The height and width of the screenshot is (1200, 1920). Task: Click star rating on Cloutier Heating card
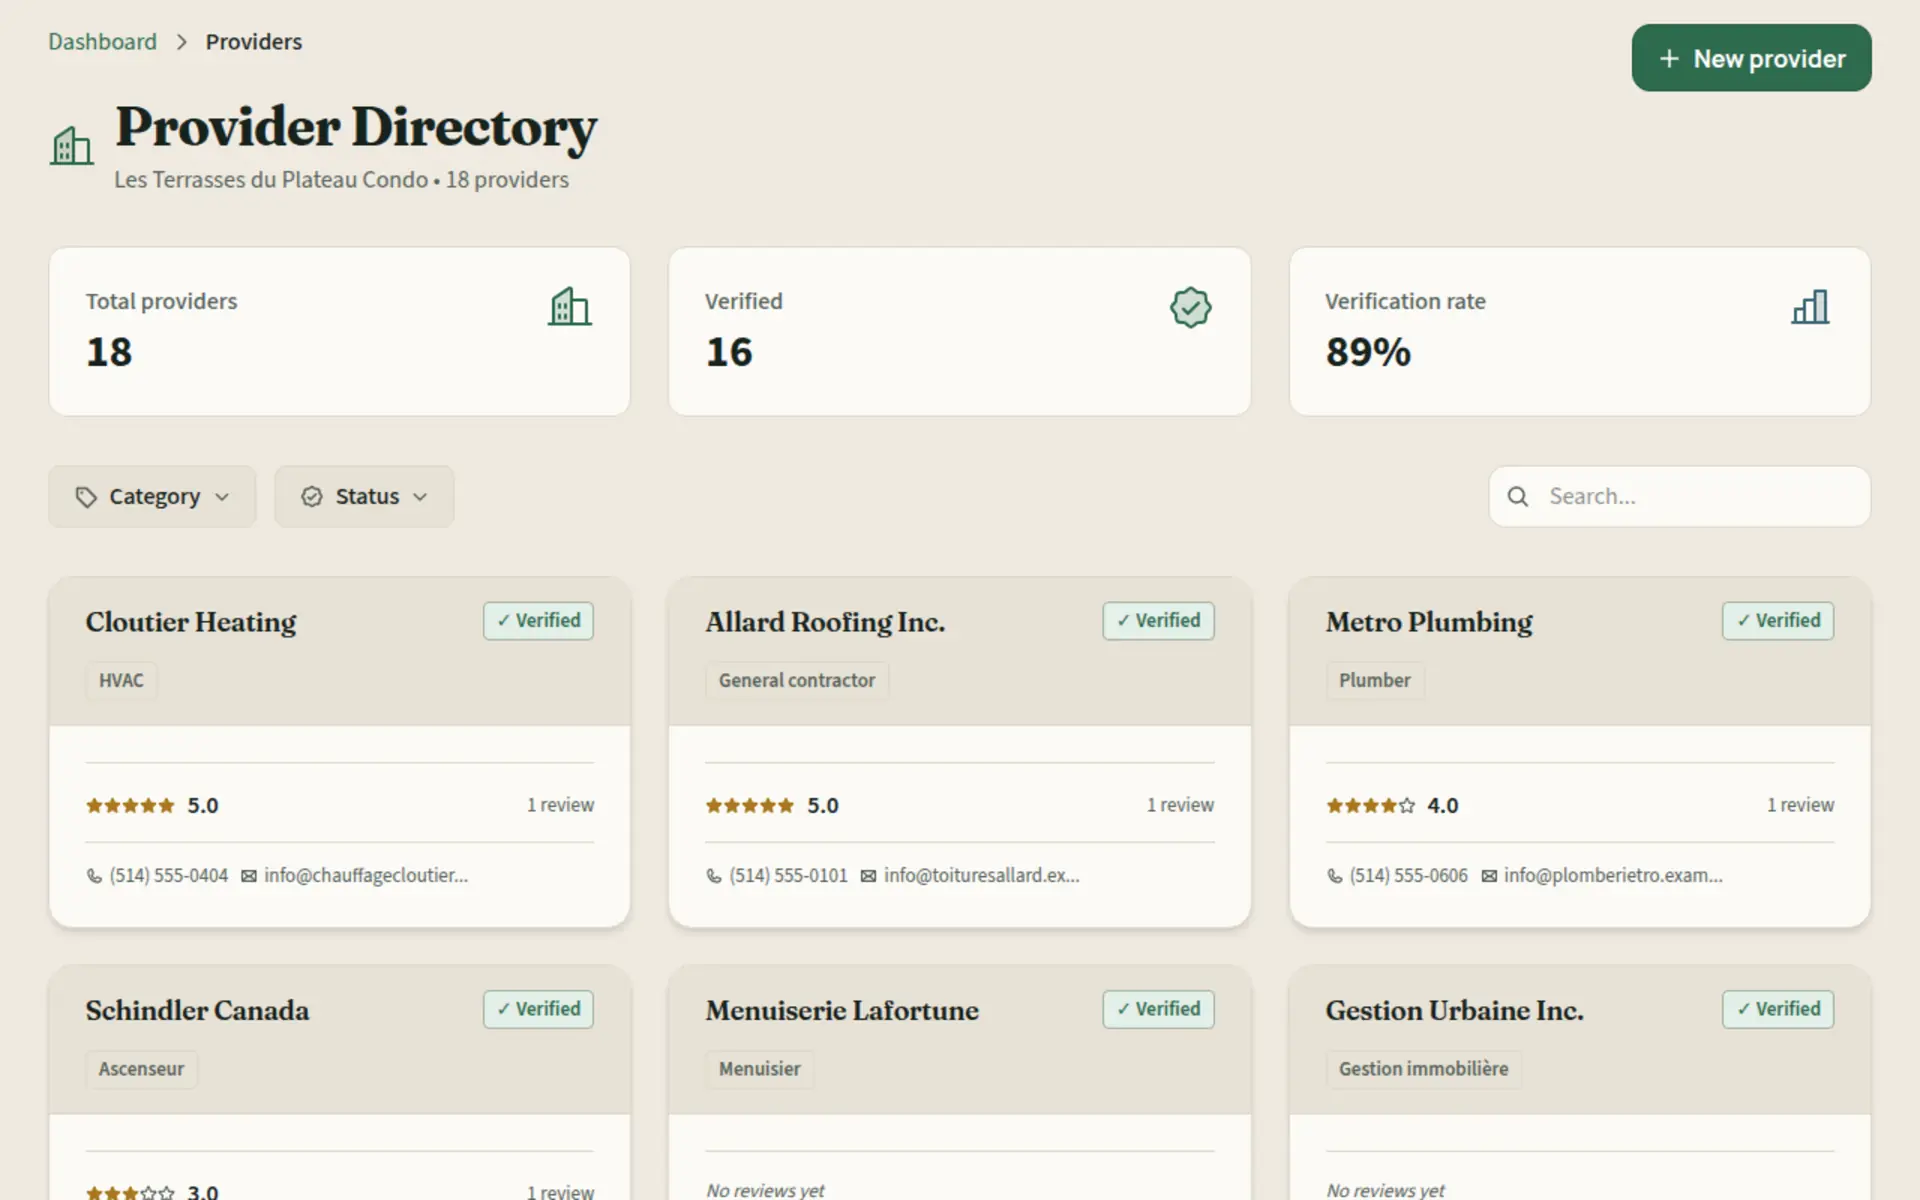tap(130, 806)
